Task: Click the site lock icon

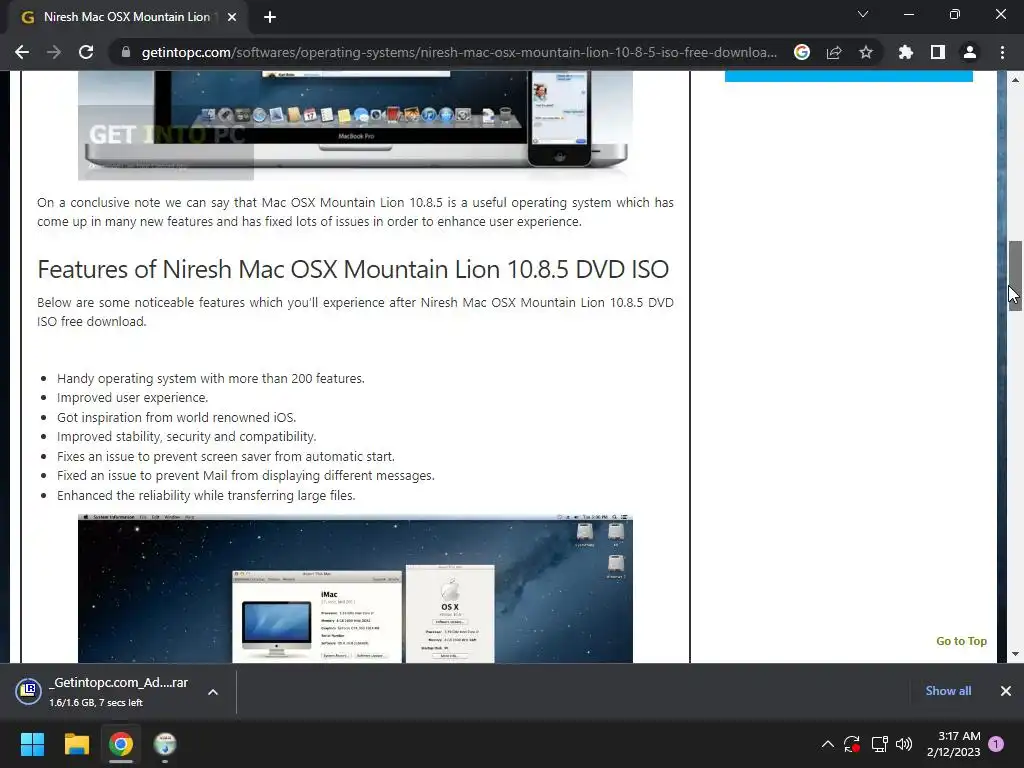Action: [x=126, y=52]
